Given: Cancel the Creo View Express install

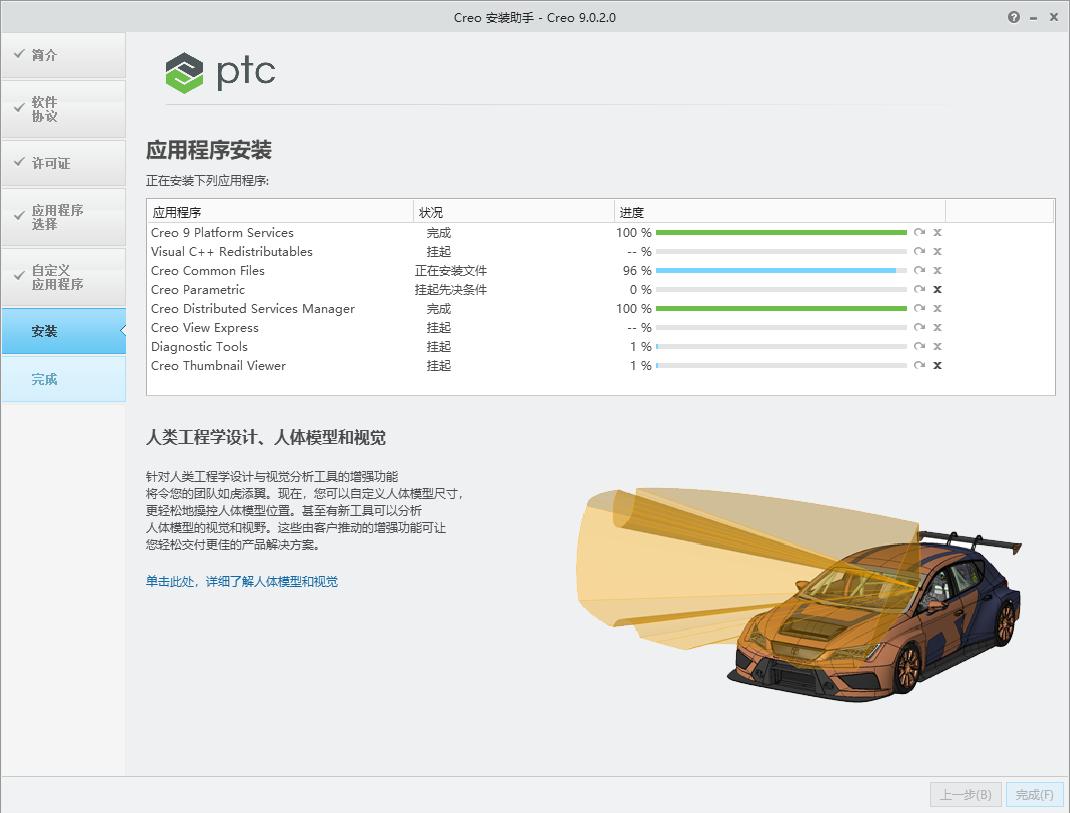Looking at the screenshot, I should pyautogui.click(x=937, y=327).
